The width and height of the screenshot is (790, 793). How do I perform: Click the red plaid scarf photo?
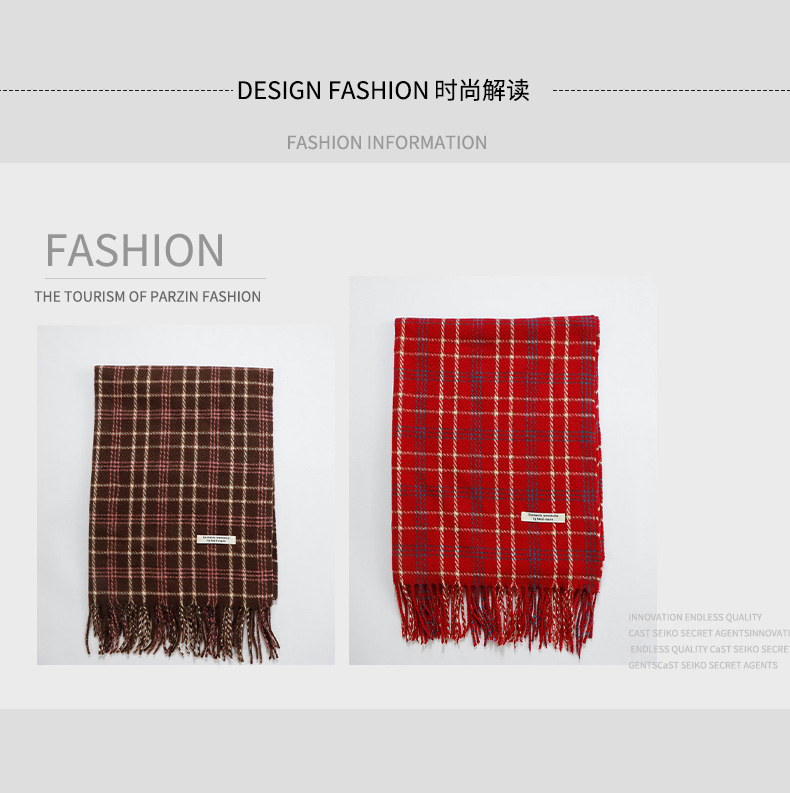tap(503, 470)
